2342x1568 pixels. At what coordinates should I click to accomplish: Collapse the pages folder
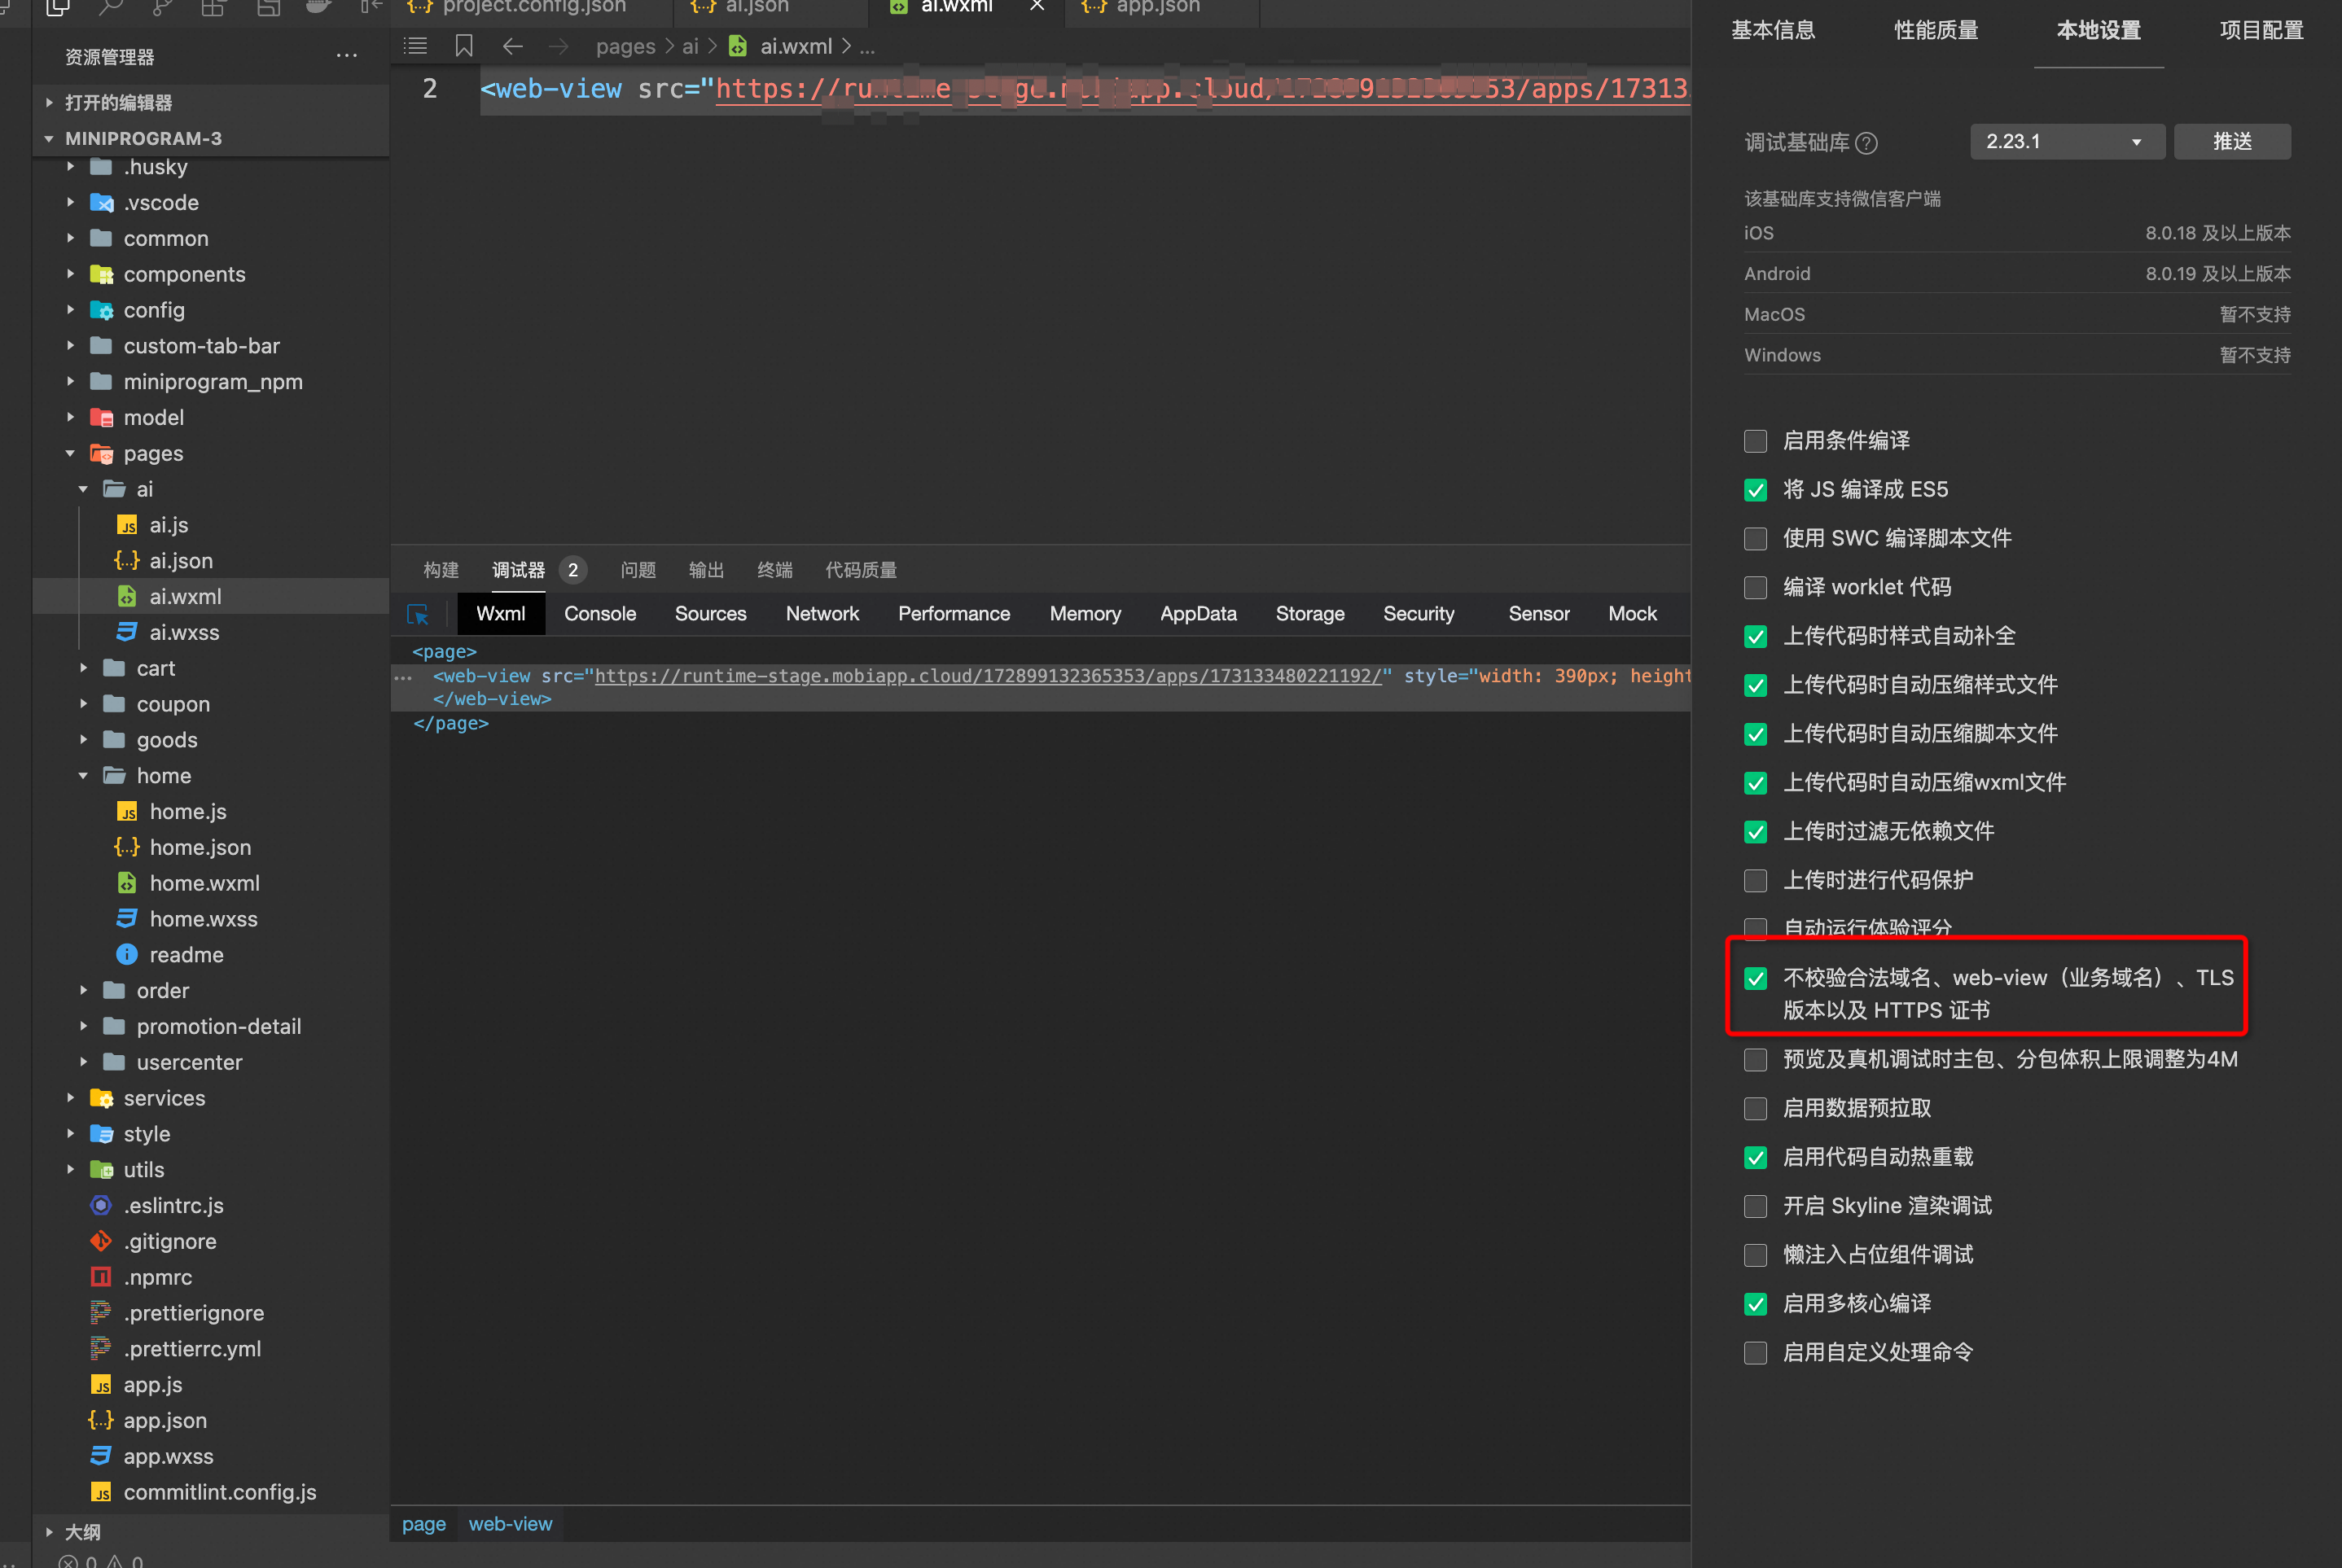point(70,453)
